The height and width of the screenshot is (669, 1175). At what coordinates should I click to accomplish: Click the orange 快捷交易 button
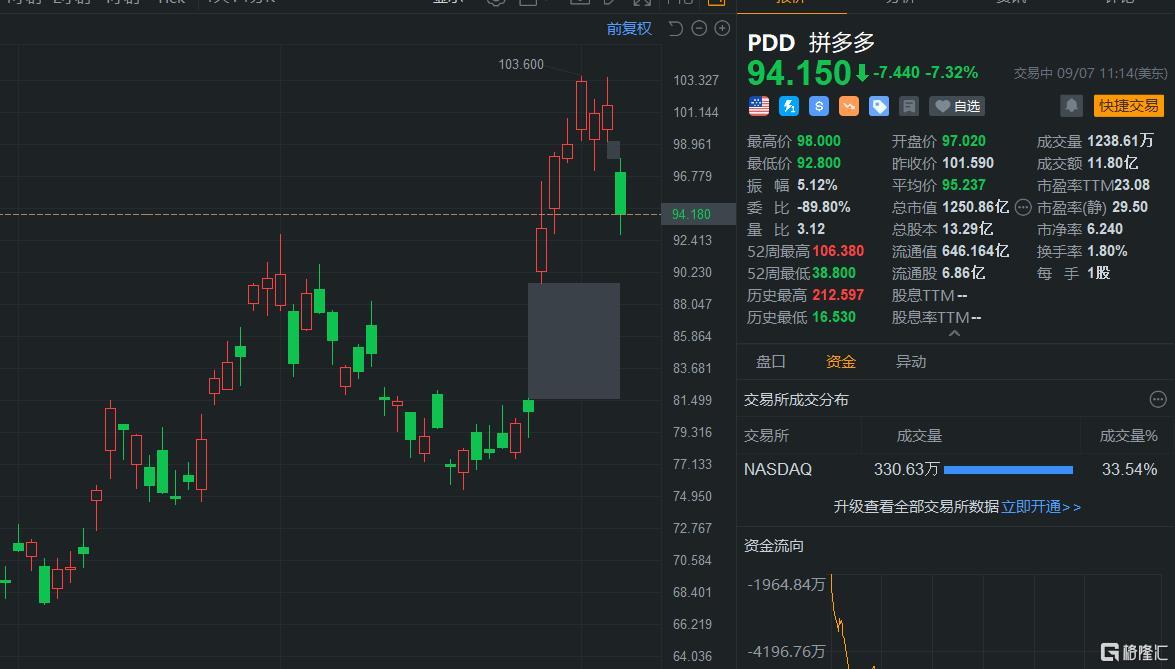click(1128, 106)
